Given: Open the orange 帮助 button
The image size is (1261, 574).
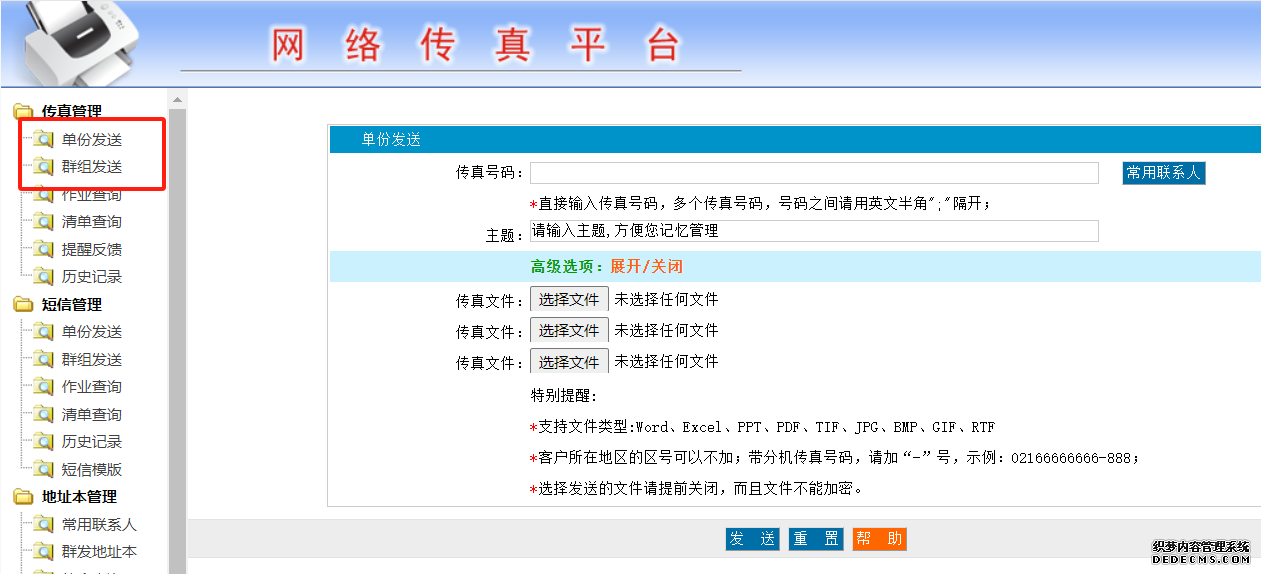Looking at the screenshot, I should coord(879,539).
